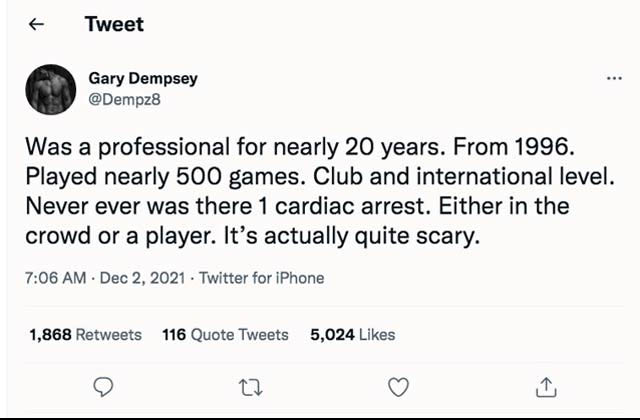640x420 pixels.
Task: Click tweet line starting 'Never ever was there'
Action: pos(298,208)
